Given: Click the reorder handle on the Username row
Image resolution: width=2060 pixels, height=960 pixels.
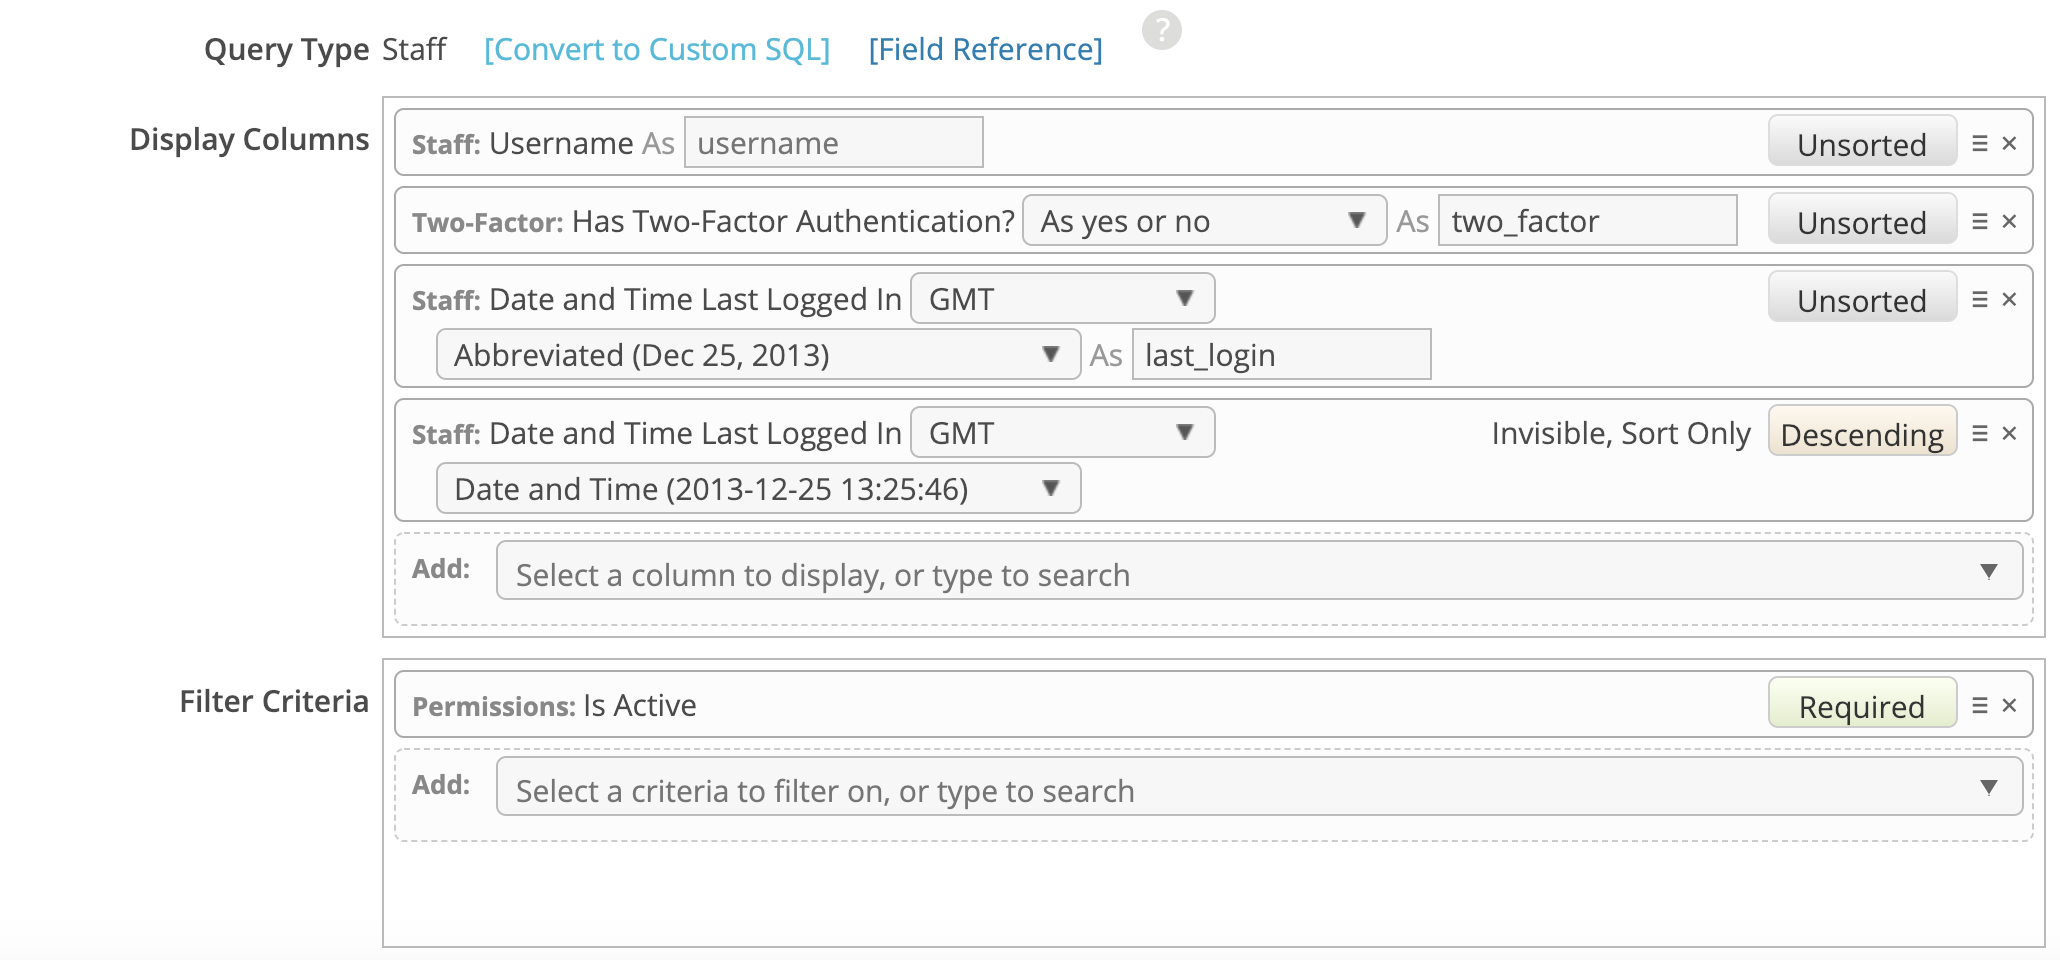Looking at the screenshot, I should 1978,143.
